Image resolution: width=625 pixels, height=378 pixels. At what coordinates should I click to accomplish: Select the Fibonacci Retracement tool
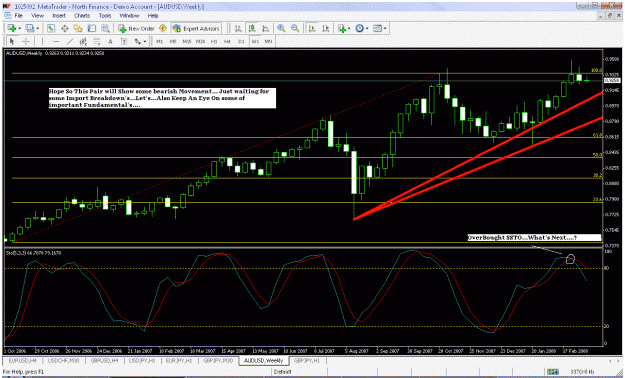click(x=96, y=41)
